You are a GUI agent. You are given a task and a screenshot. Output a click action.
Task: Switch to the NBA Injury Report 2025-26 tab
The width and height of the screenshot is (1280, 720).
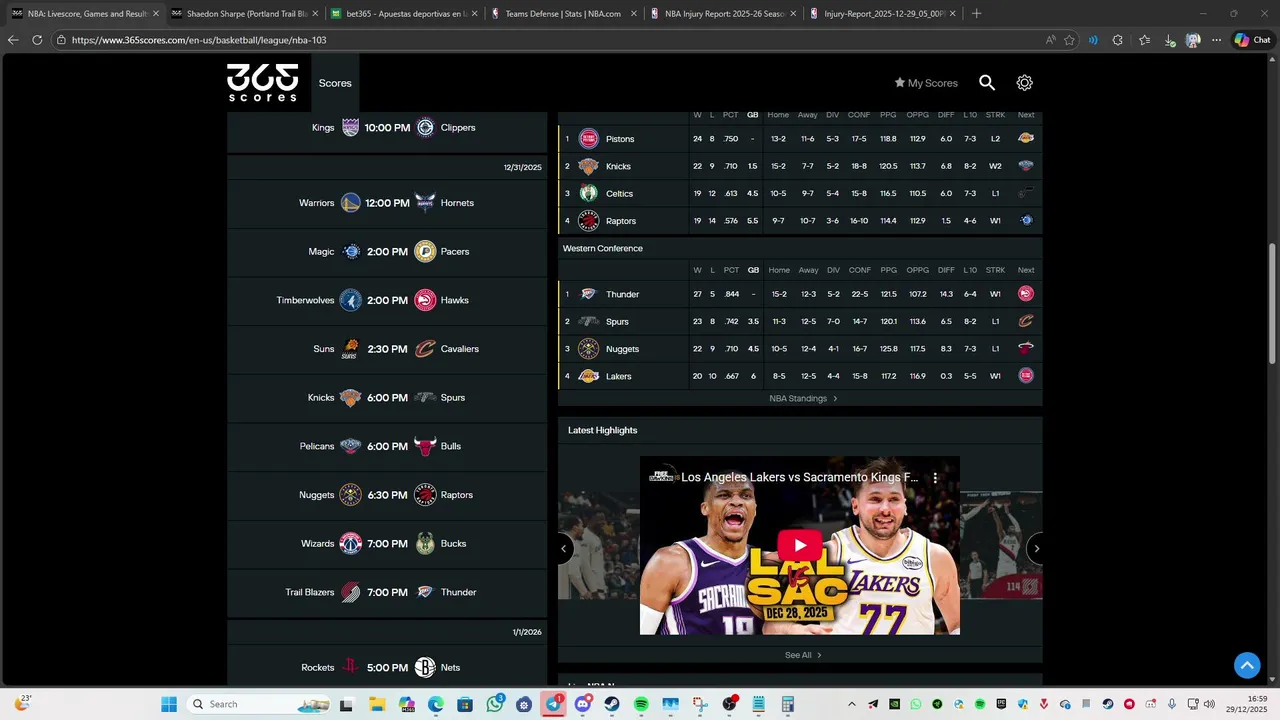pyautogui.click(x=723, y=14)
